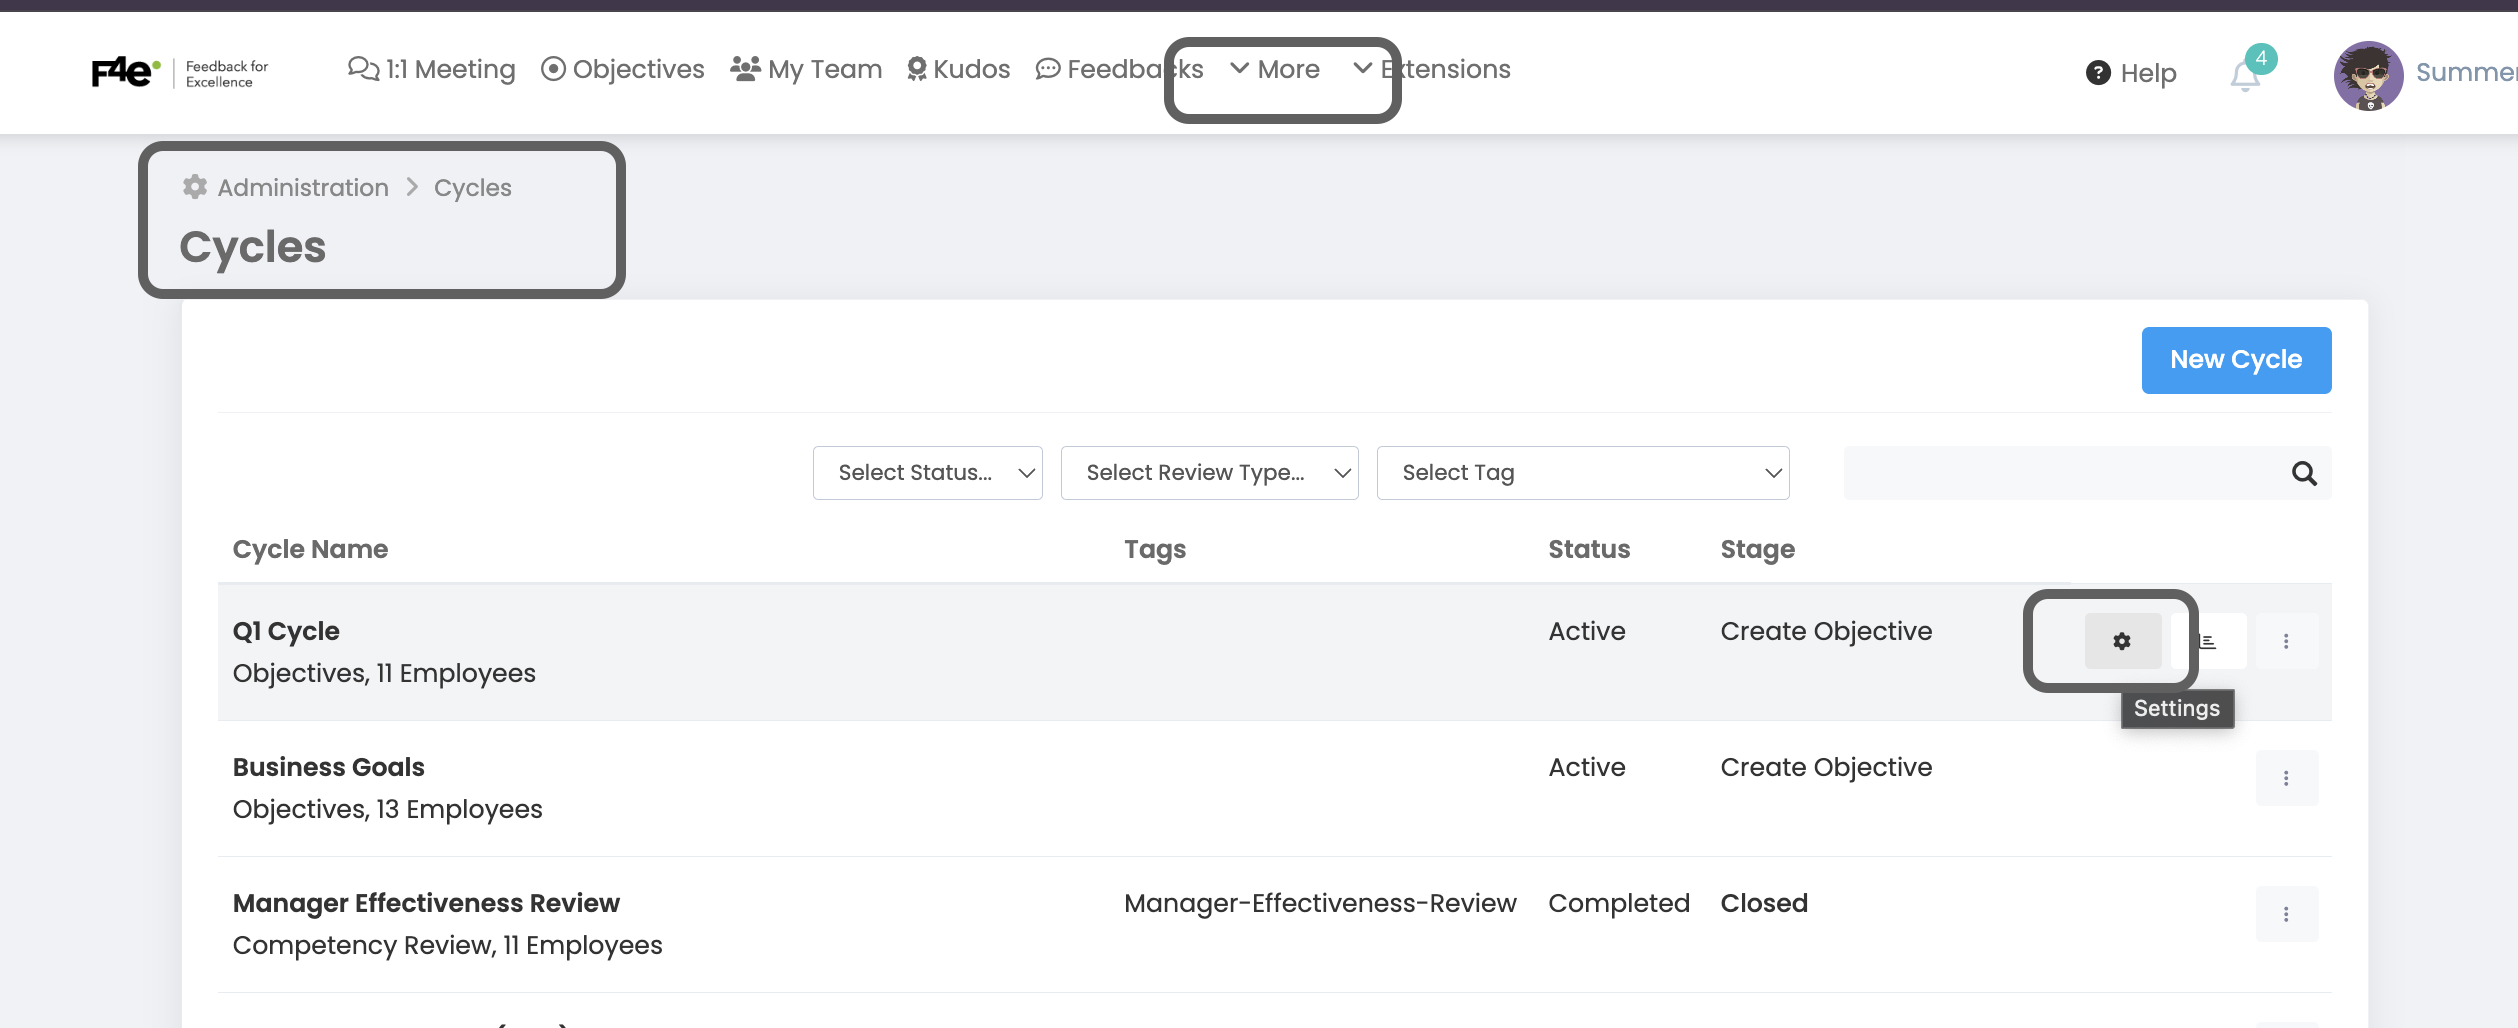The width and height of the screenshot is (2518, 1028).
Task: Navigate to Kudos
Action: coord(958,70)
